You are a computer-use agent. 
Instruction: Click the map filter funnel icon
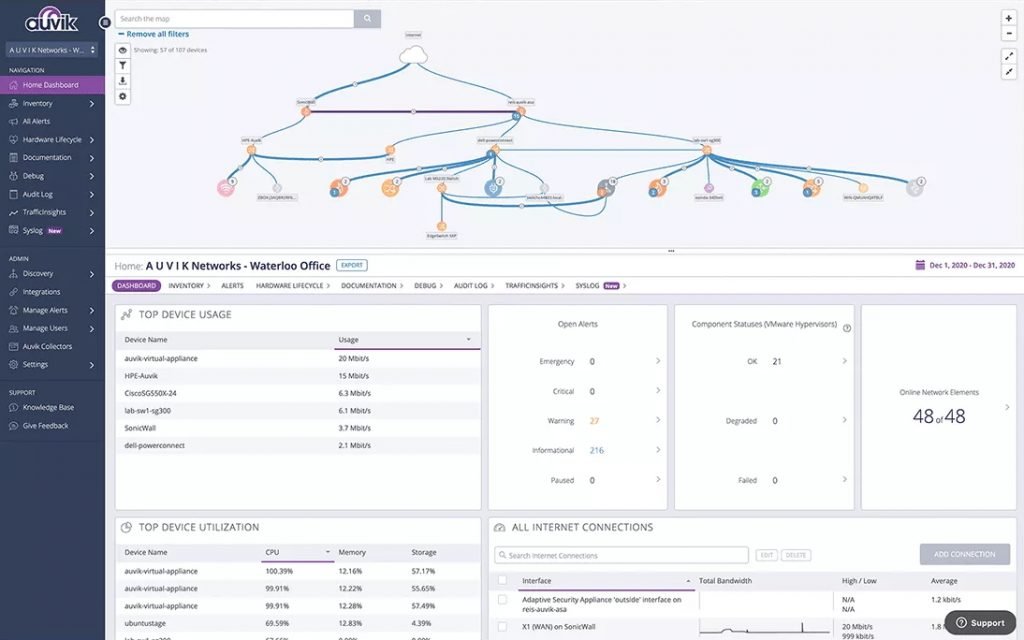pos(123,65)
